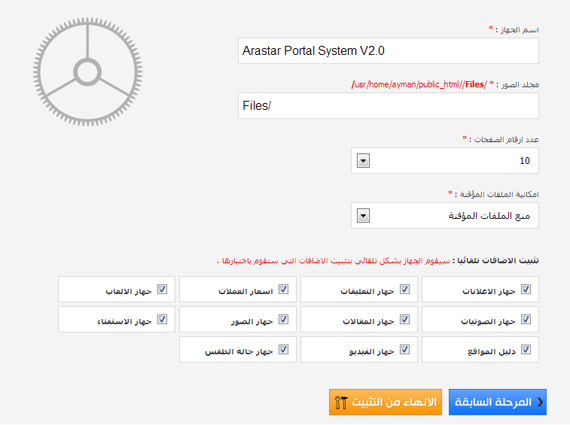Toggle the جهاز الاستفتاء checkbox
The height and width of the screenshot is (425, 570).
pyautogui.click(x=162, y=320)
